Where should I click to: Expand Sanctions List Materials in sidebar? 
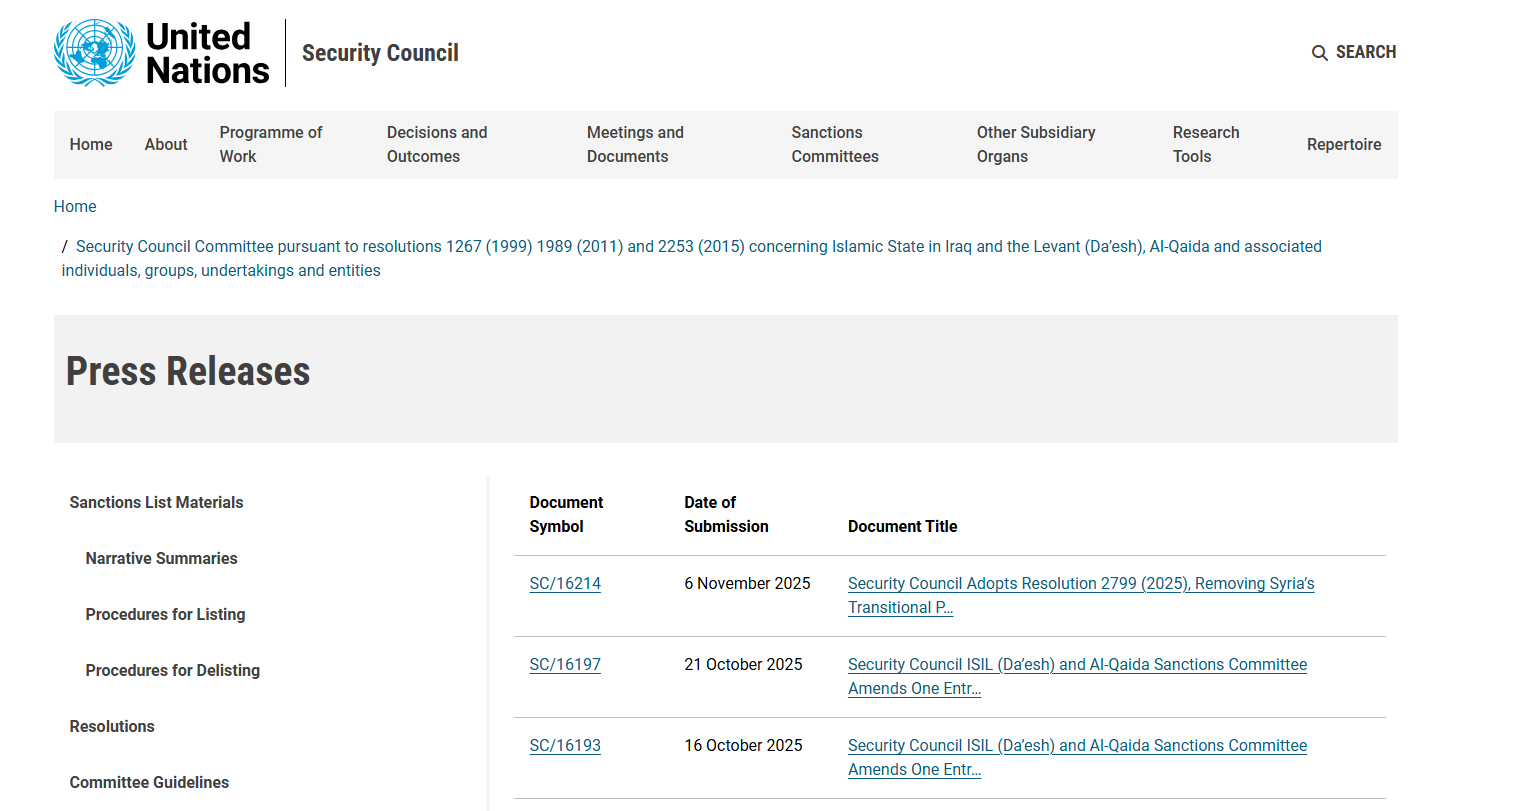(x=156, y=503)
